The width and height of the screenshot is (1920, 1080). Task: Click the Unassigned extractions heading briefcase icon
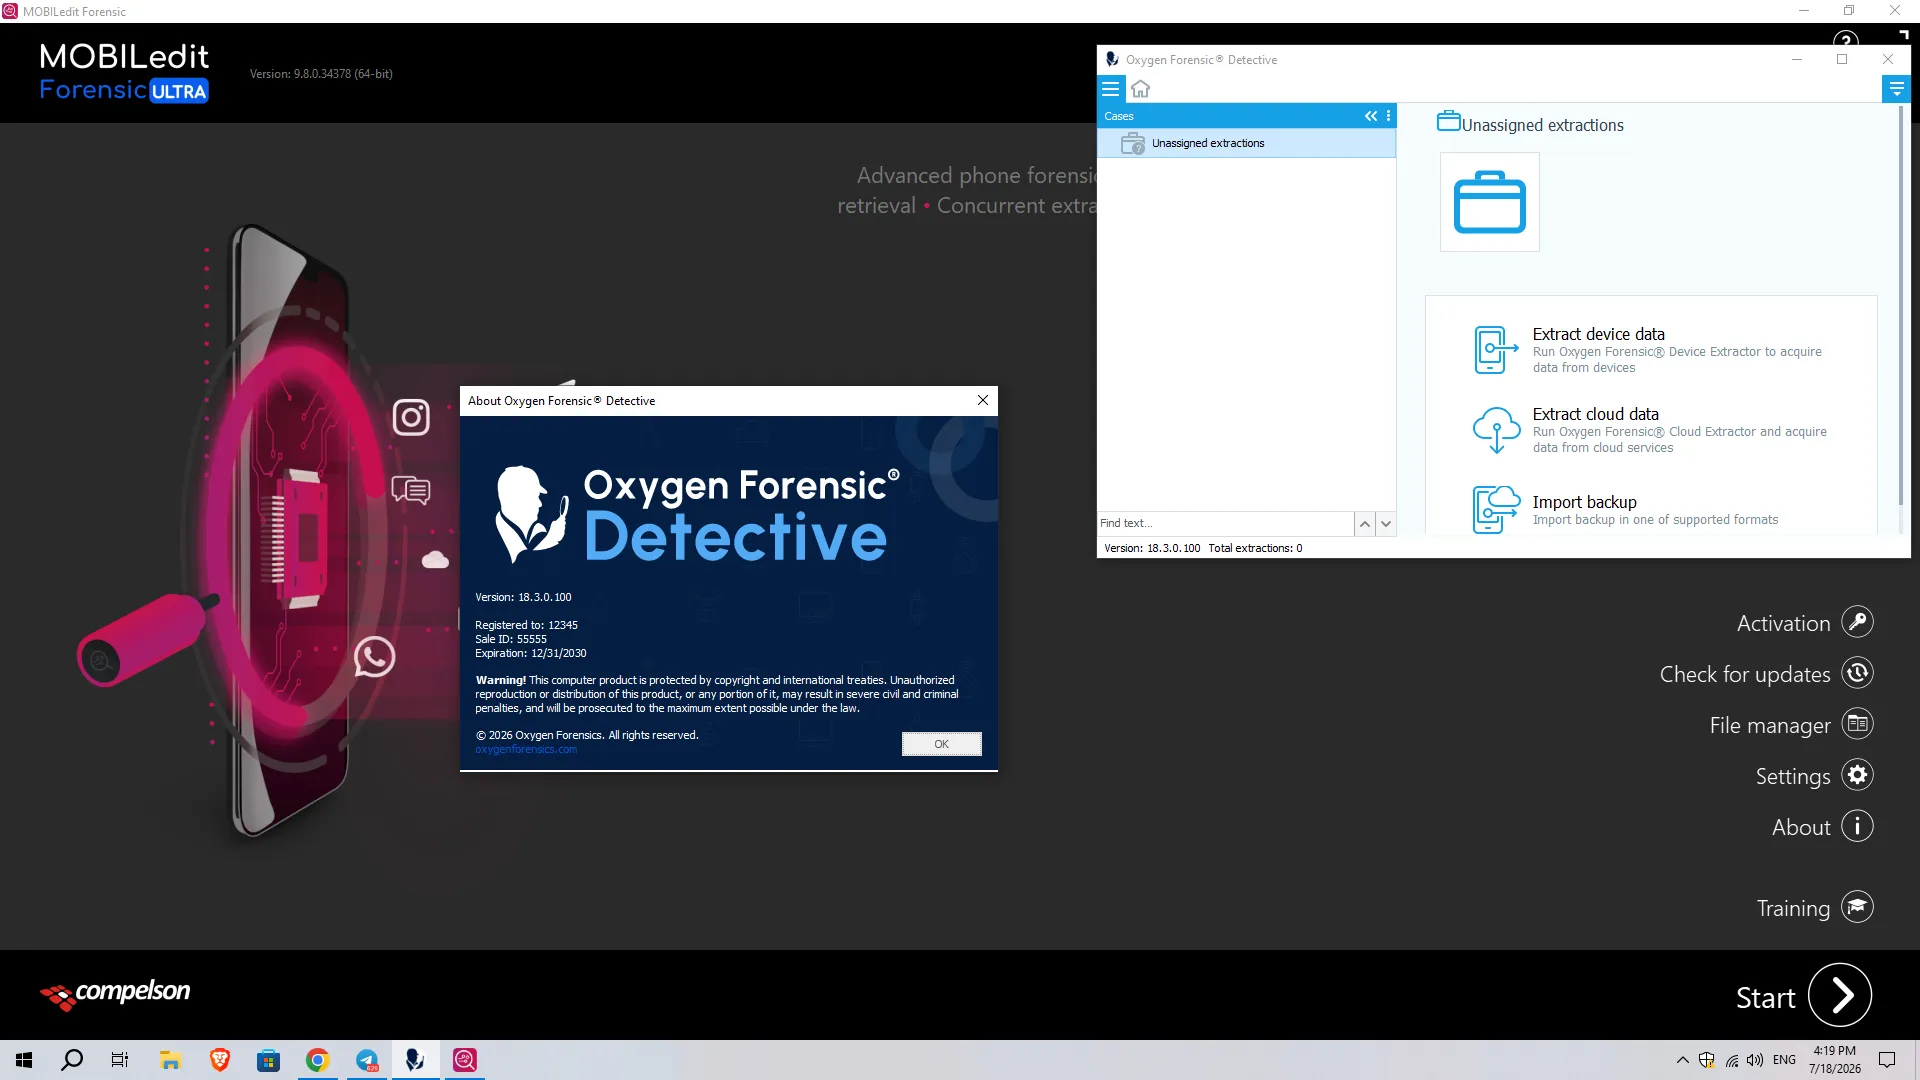[x=1448, y=121]
